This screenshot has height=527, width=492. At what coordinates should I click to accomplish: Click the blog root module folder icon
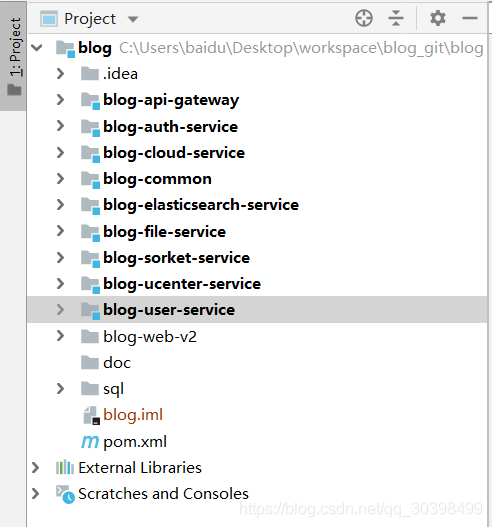[x=65, y=49]
